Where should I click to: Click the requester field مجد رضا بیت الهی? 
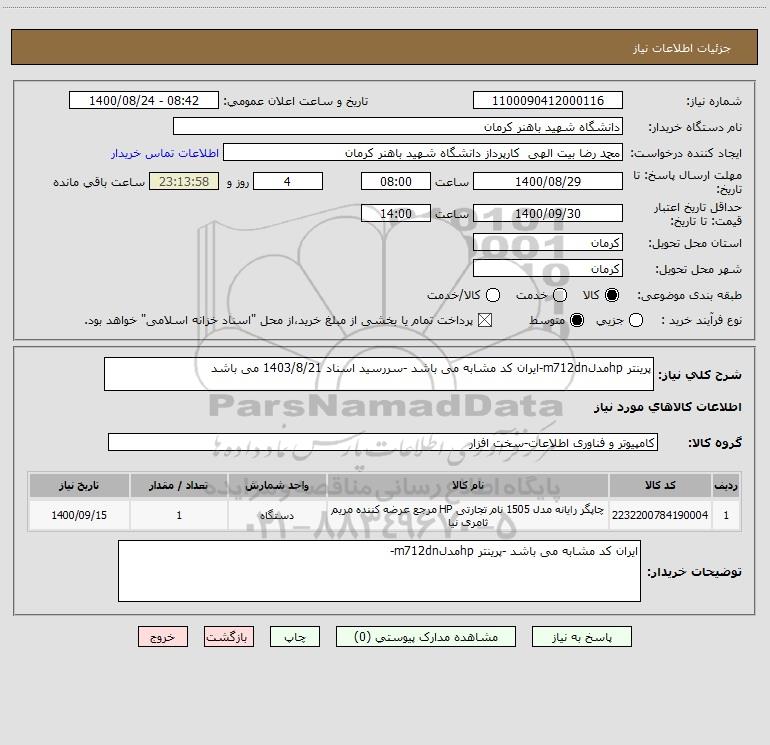(423, 153)
